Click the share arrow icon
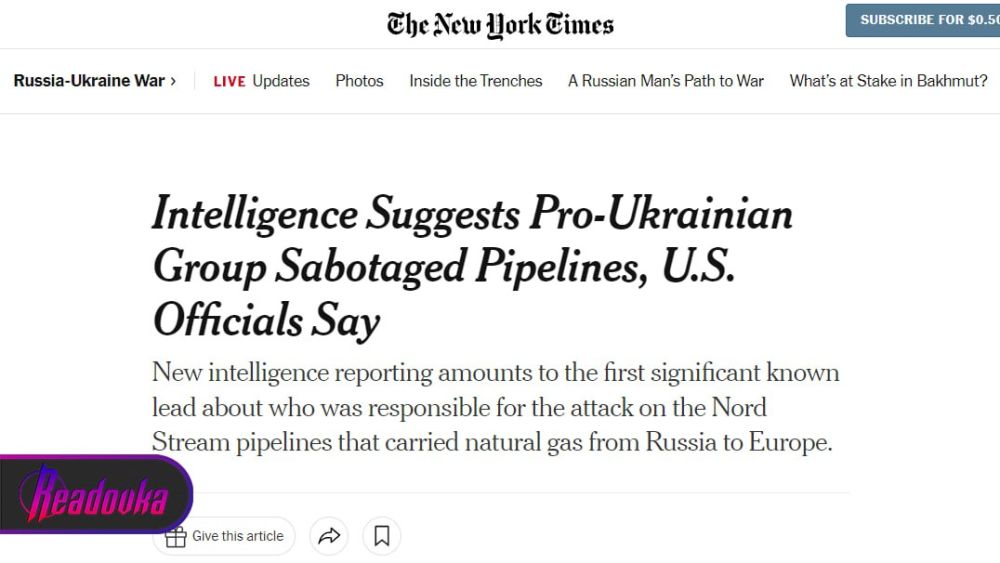 (329, 537)
